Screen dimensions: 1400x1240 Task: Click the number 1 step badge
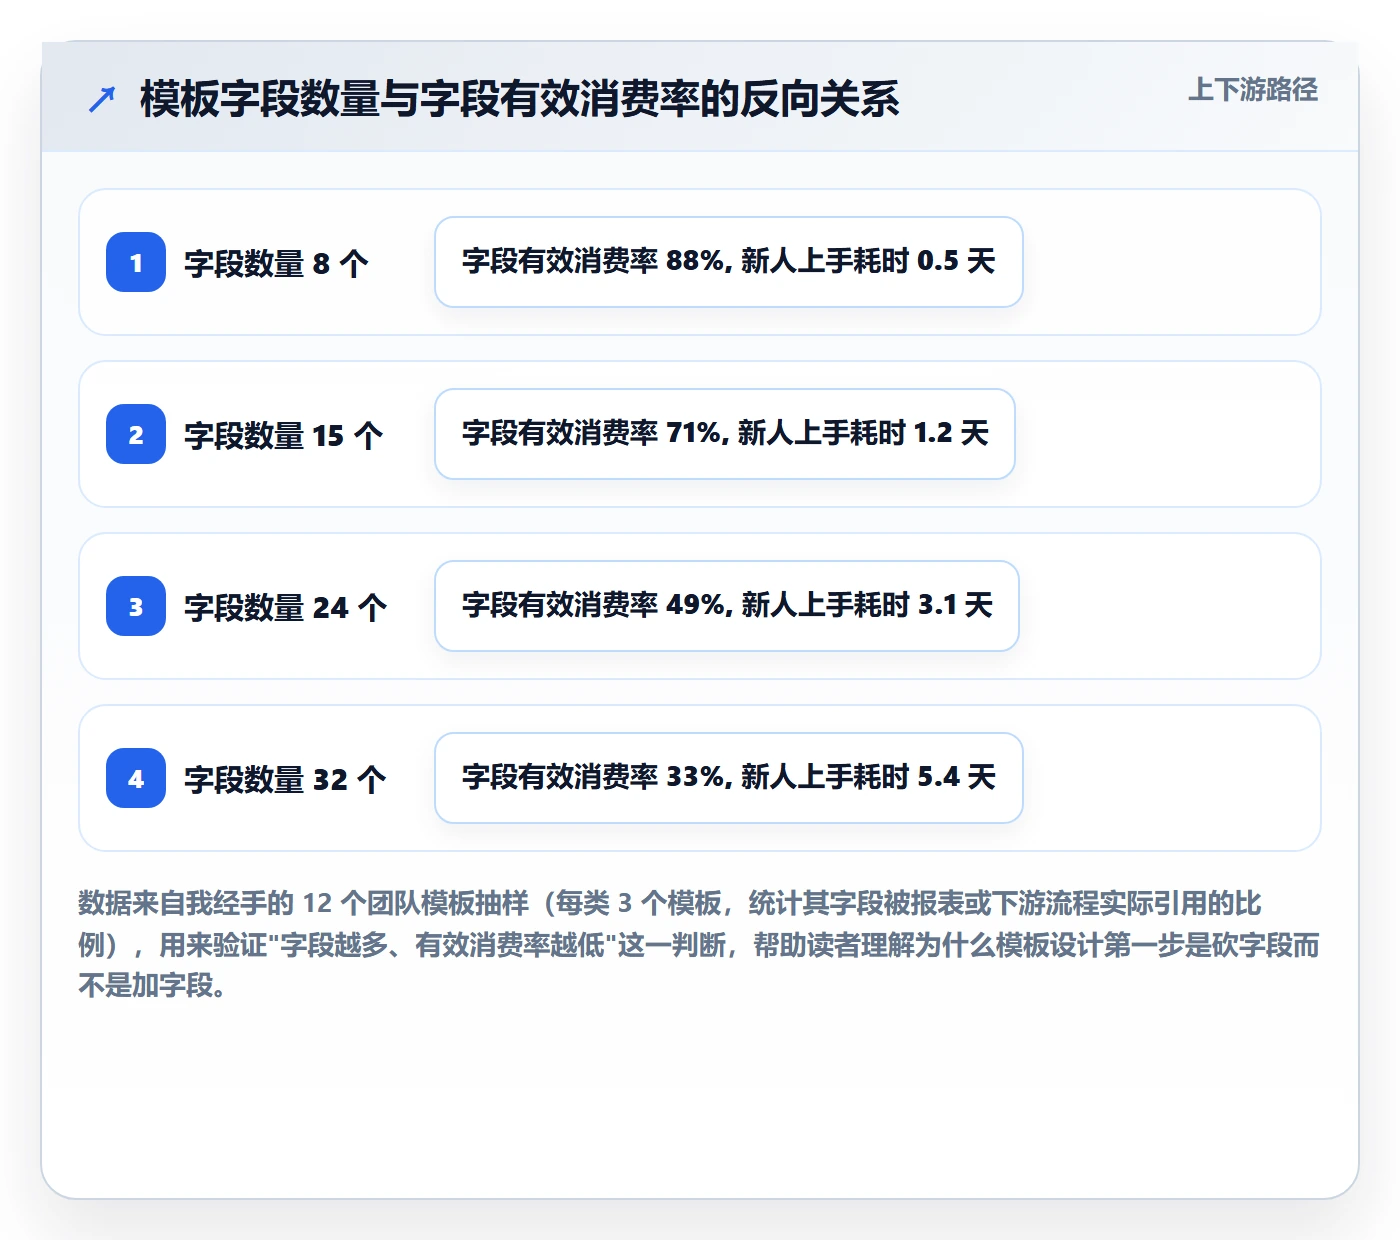coord(136,262)
